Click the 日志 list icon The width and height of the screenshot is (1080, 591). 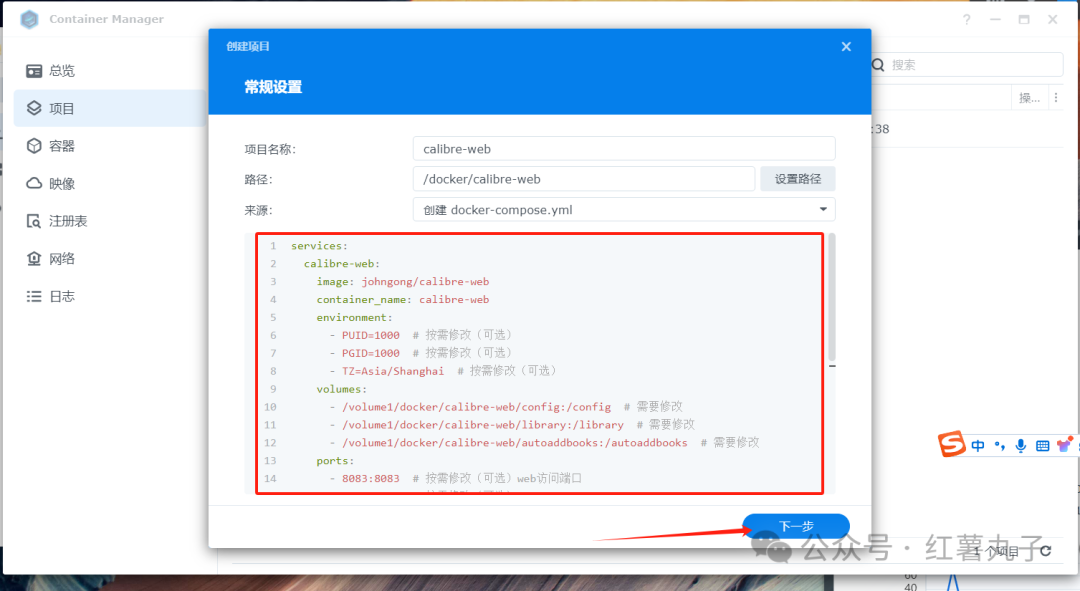click(x=34, y=296)
